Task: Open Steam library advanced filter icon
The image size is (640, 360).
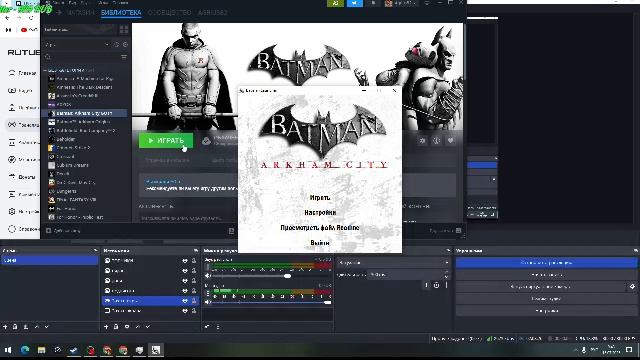Action: [x=124, y=57]
